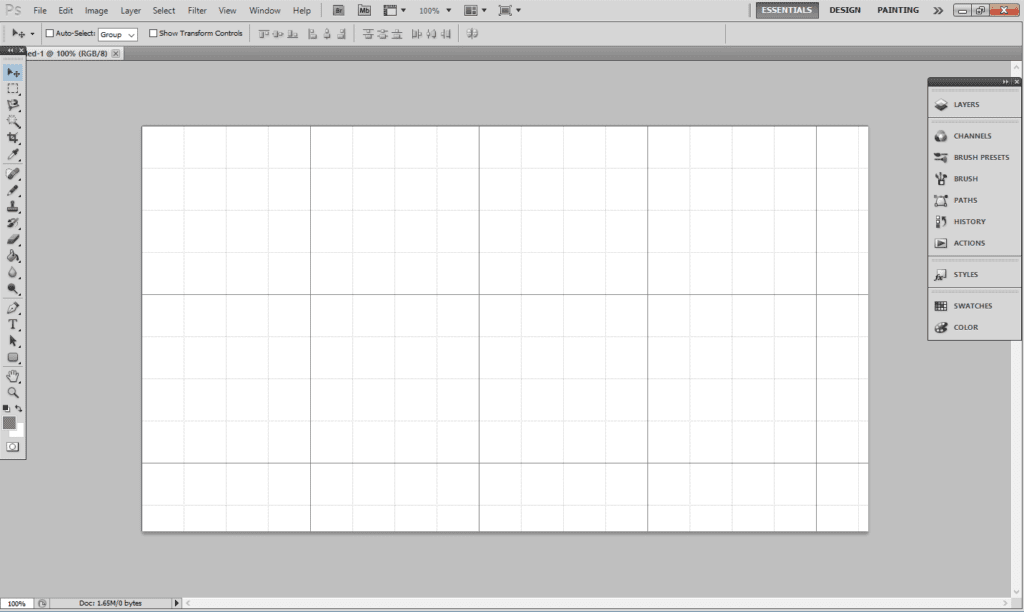
Task: Expand the Arrange Documents dropdown
Action: (x=475, y=10)
